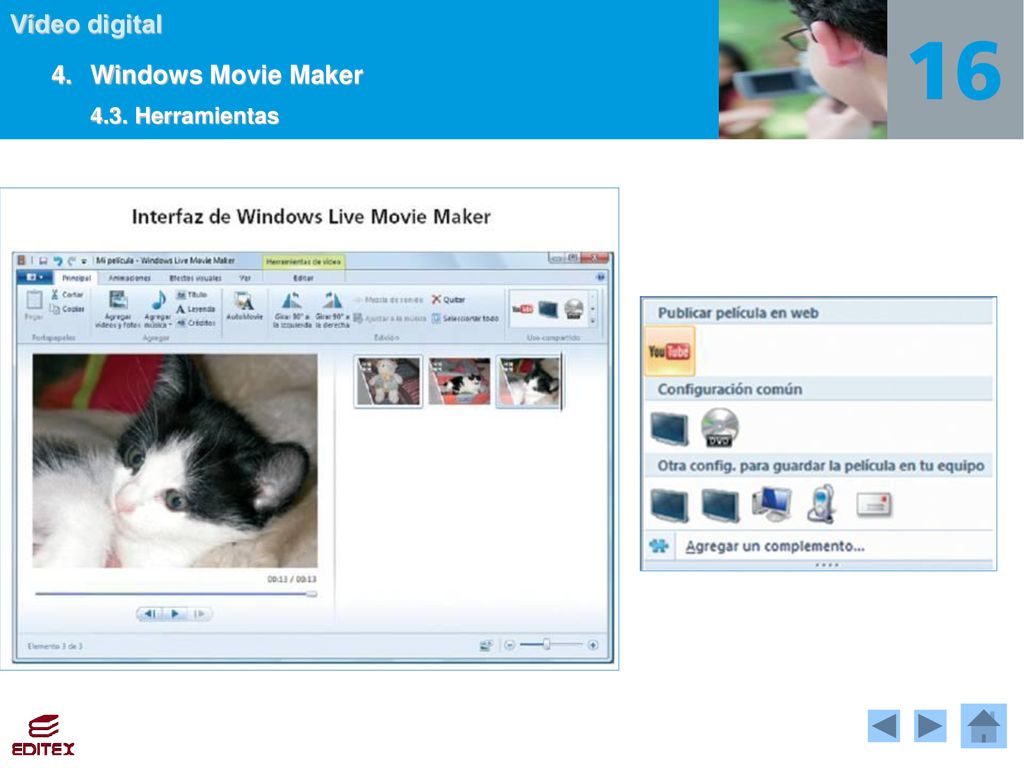This screenshot has width=1024, height=768.
Task: Zoom in the timeline with the plus button
Action: coord(593,645)
